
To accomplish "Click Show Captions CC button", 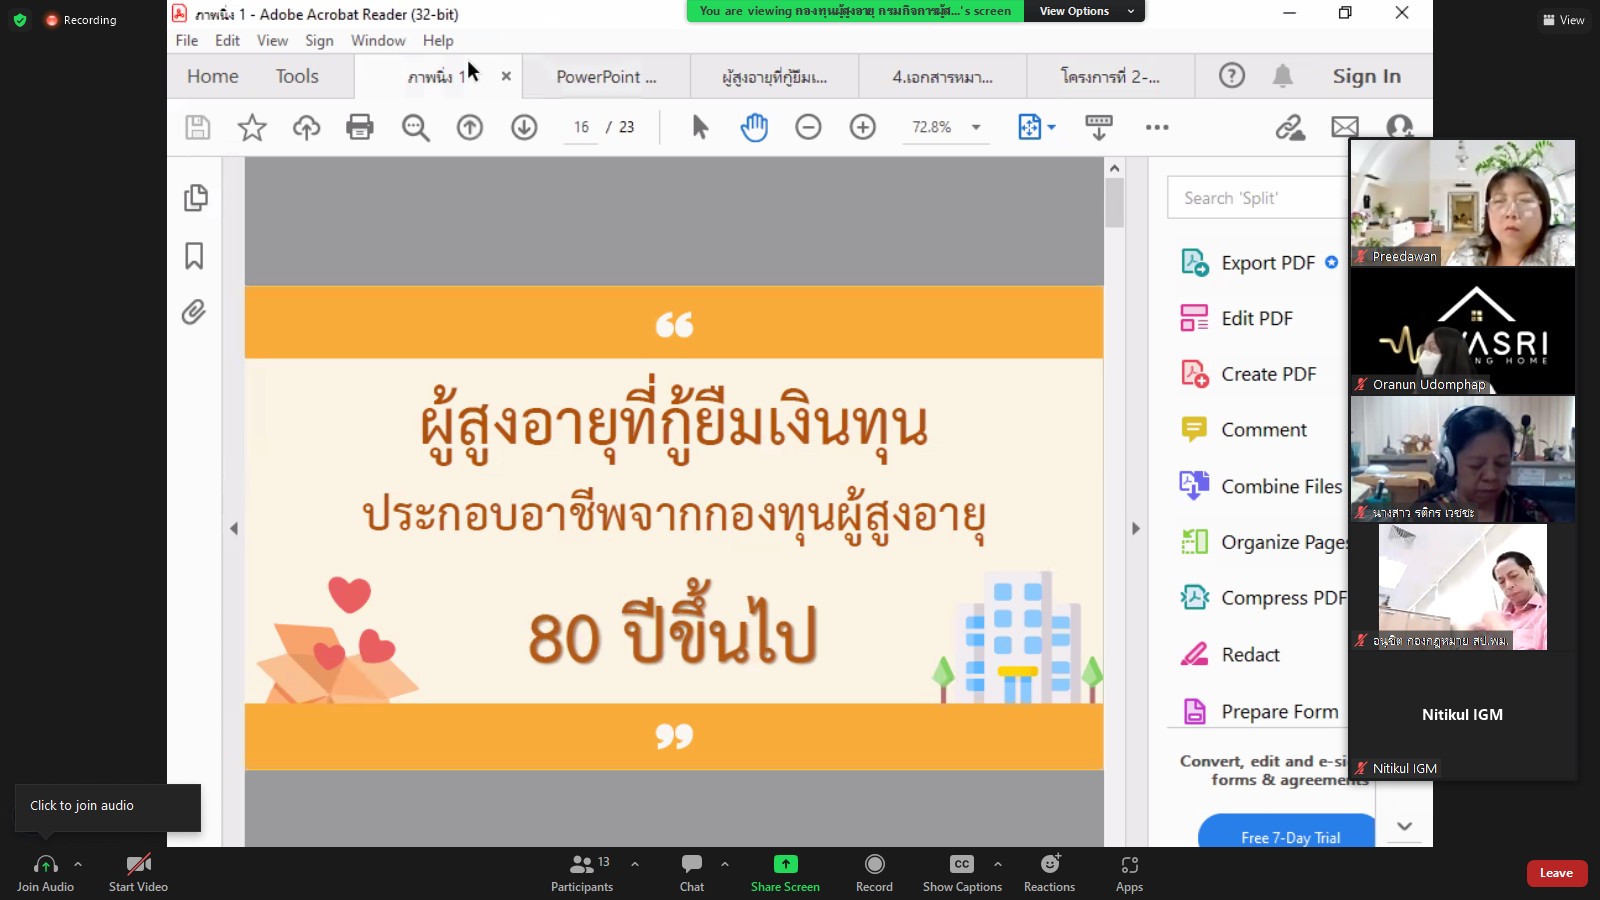I will 962,873.
